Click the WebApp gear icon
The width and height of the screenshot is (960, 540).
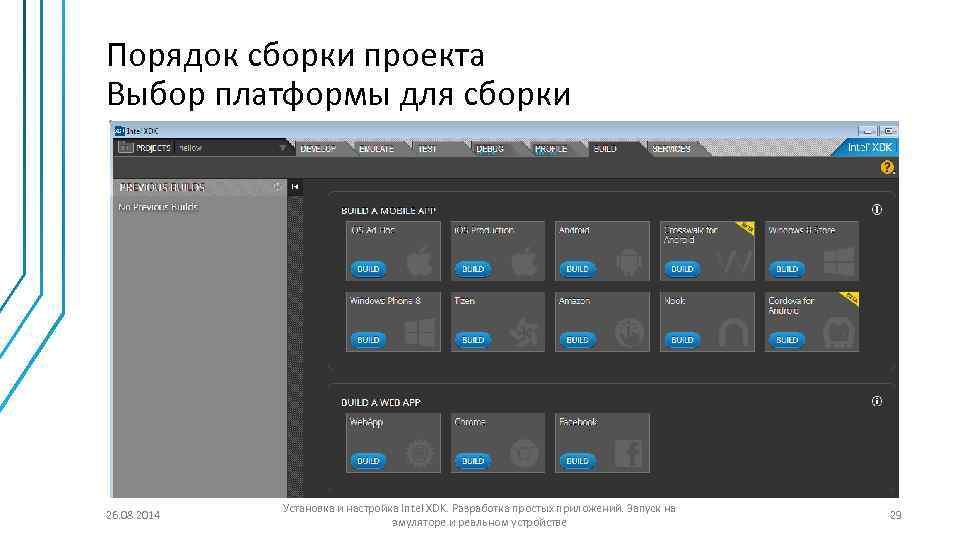pyautogui.click(x=420, y=454)
